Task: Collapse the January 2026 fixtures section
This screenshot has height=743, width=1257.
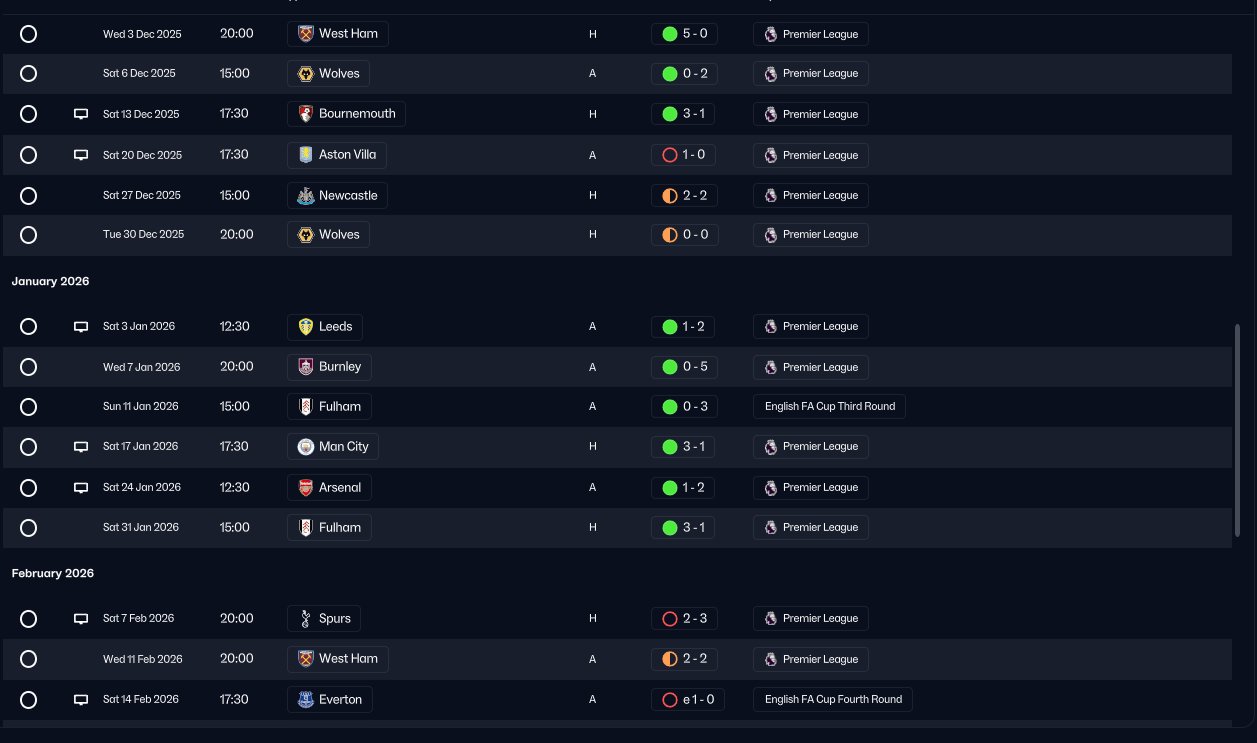Action: coord(50,281)
